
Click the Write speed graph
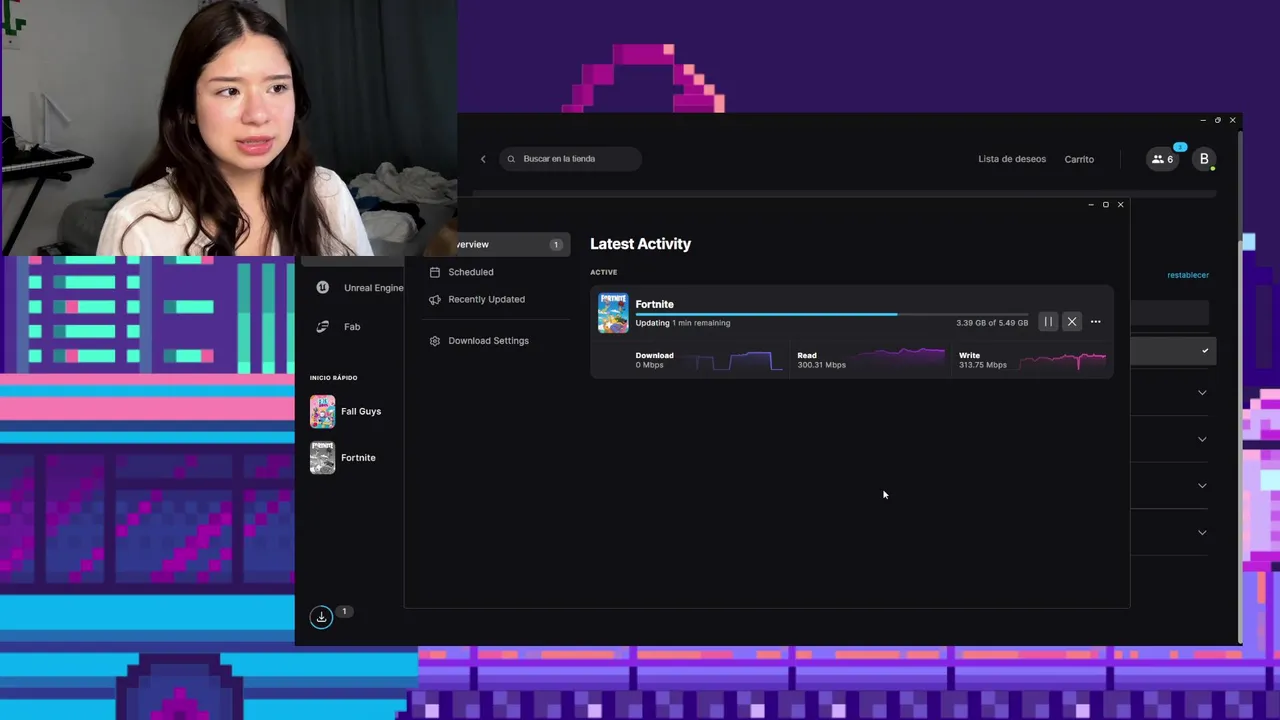(x=1063, y=360)
